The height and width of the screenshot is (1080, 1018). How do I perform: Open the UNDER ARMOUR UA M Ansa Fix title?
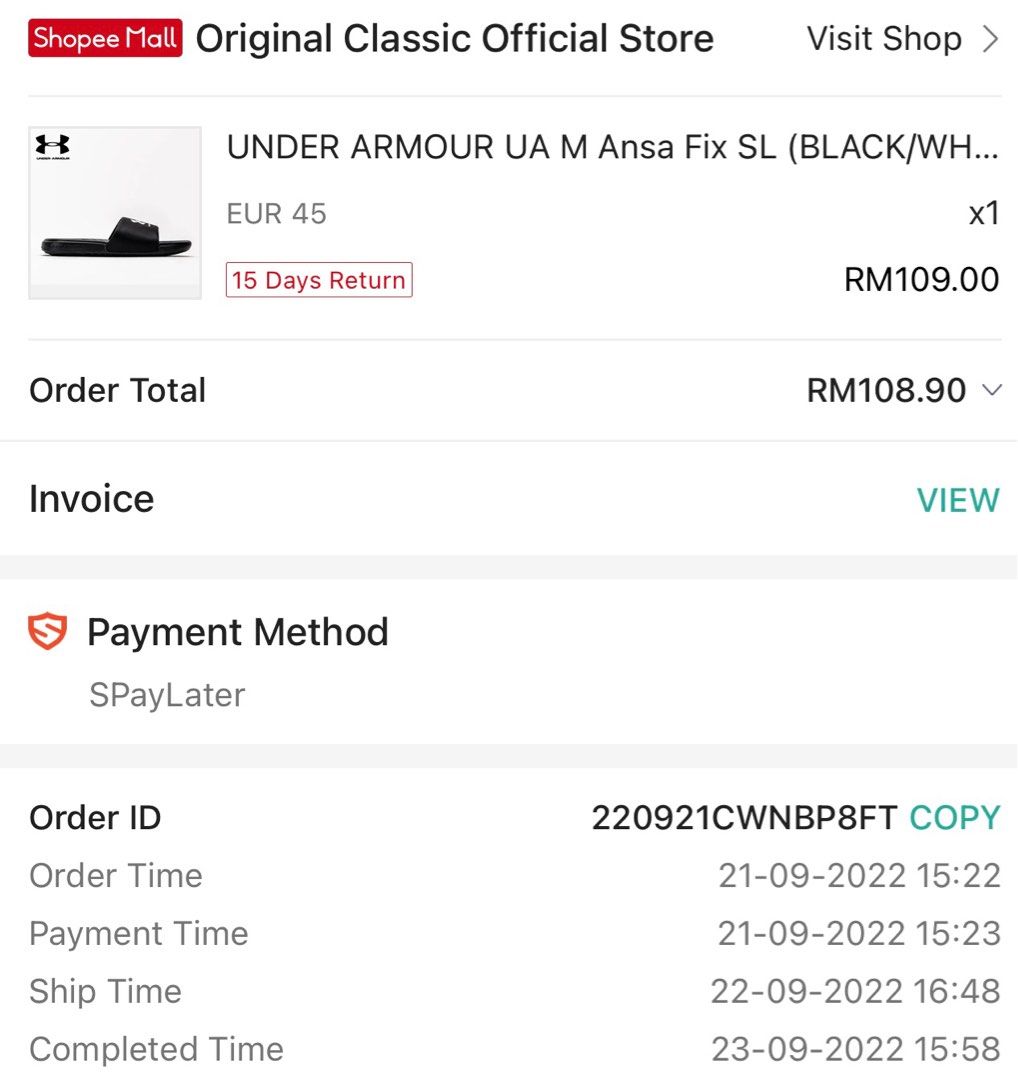tap(612, 147)
